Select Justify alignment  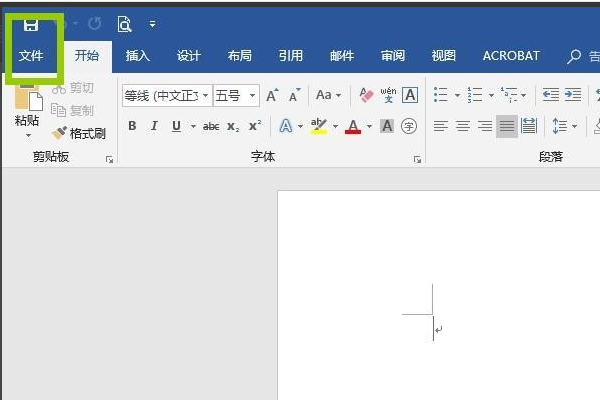(x=507, y=126)
